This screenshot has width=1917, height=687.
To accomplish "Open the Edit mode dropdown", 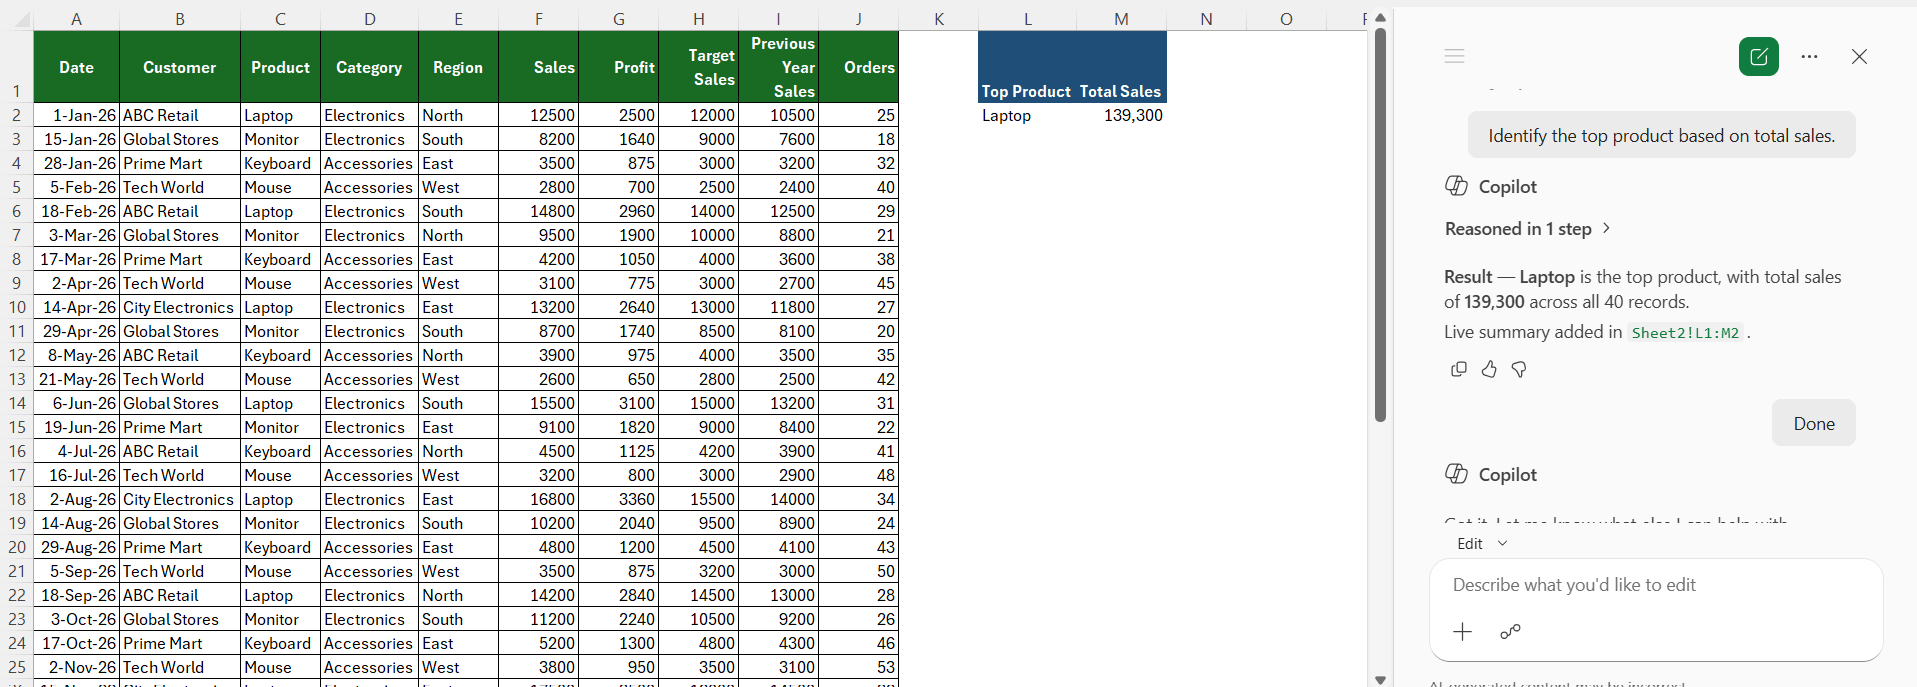I will 1482,544.
